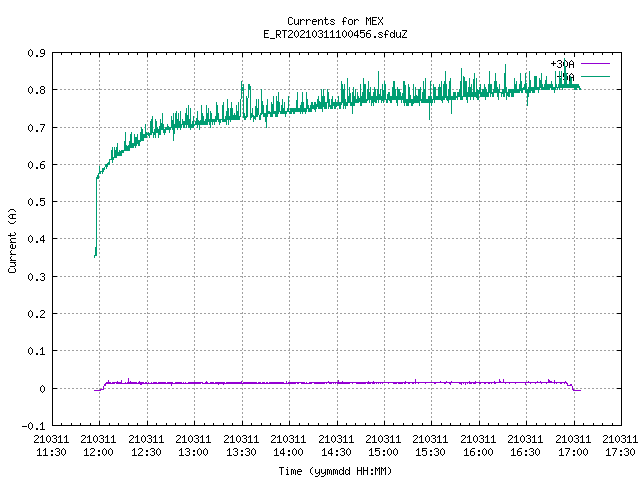The image size is (640, 480).
Task: Click the +30A legend label
Action: (562, 64)
